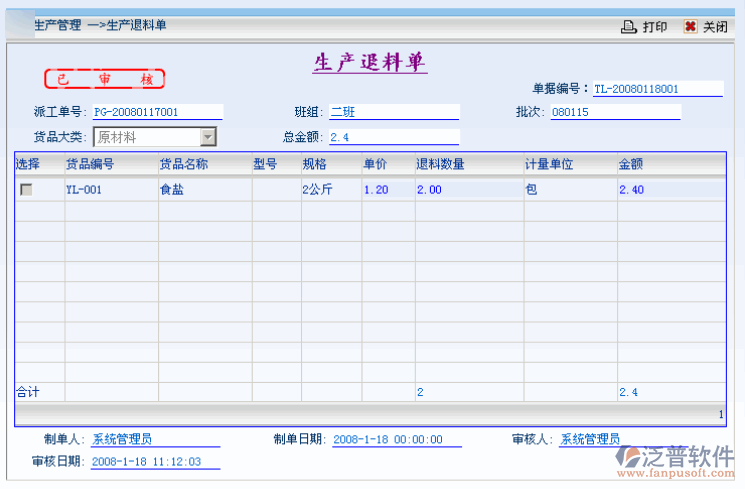Click the red X close icon
745x489 pixels.
click(690, 27)
